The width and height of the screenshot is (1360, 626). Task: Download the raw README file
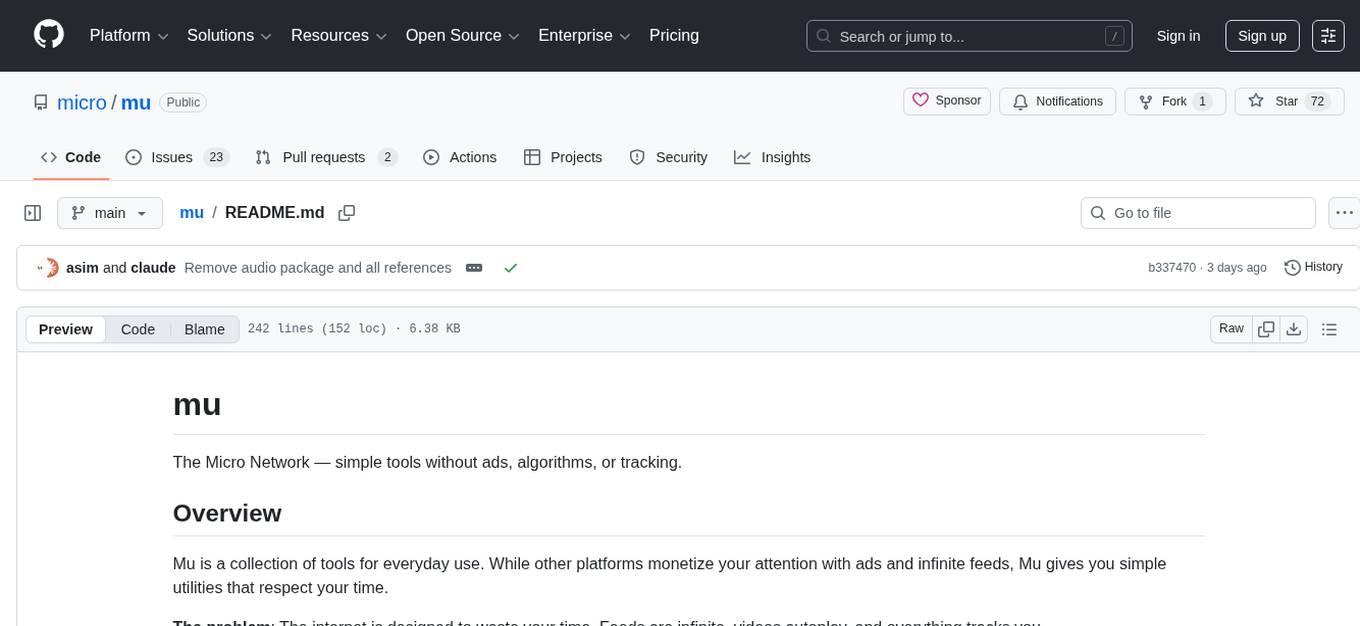pyautogui.click(x=1294, y=328)
